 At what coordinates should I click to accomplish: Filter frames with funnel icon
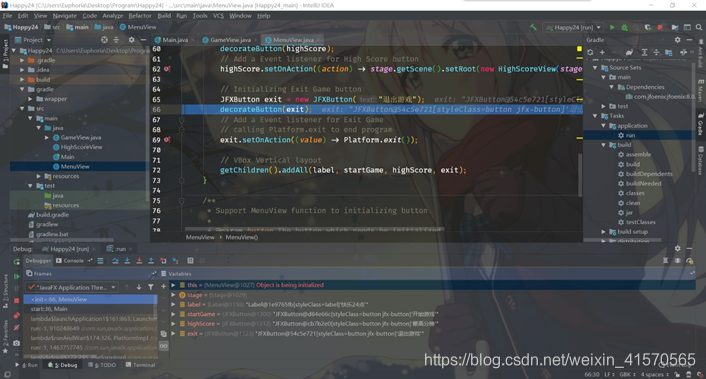tap(151, 287)
